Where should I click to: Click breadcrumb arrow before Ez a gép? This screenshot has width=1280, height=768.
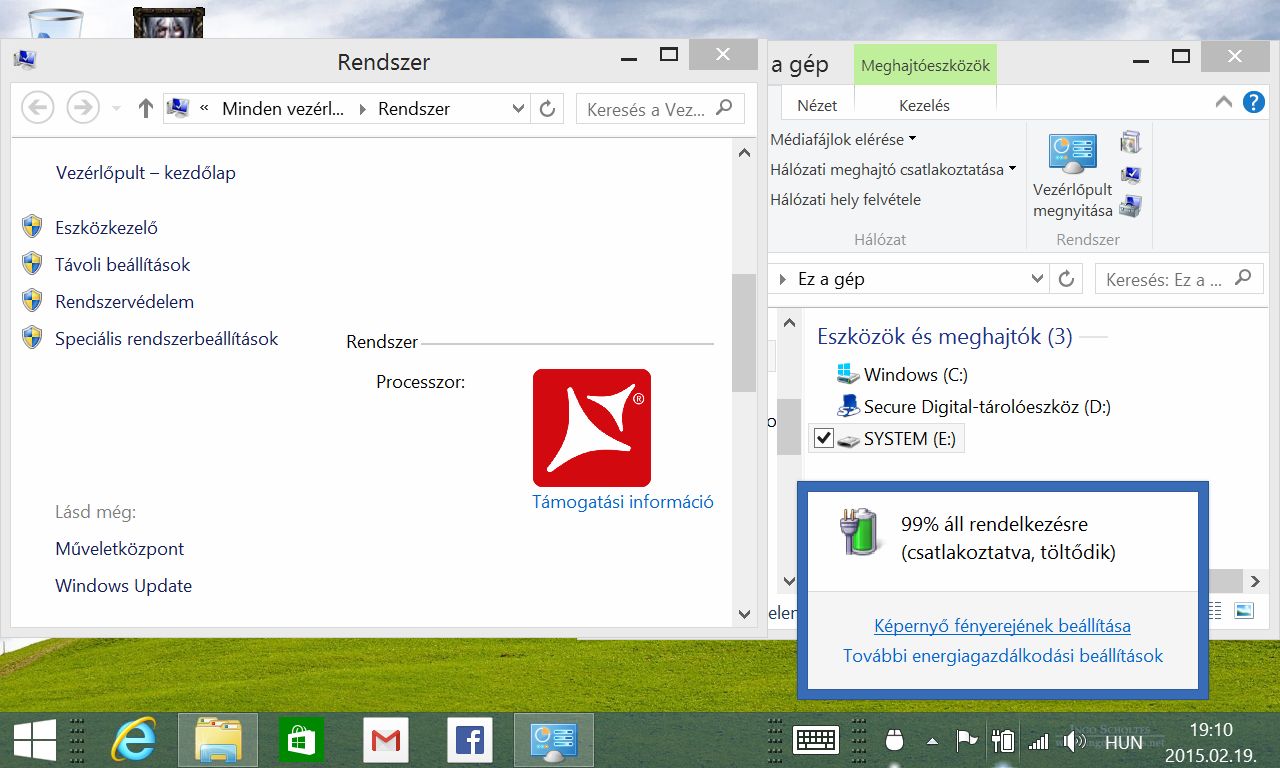click(783, 279)
